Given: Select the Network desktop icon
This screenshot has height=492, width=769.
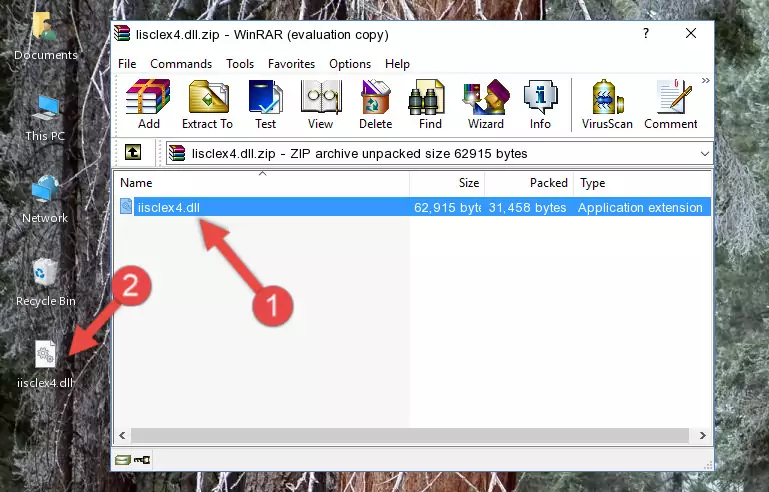Looking at the screenshot, I should coord(45,199).
